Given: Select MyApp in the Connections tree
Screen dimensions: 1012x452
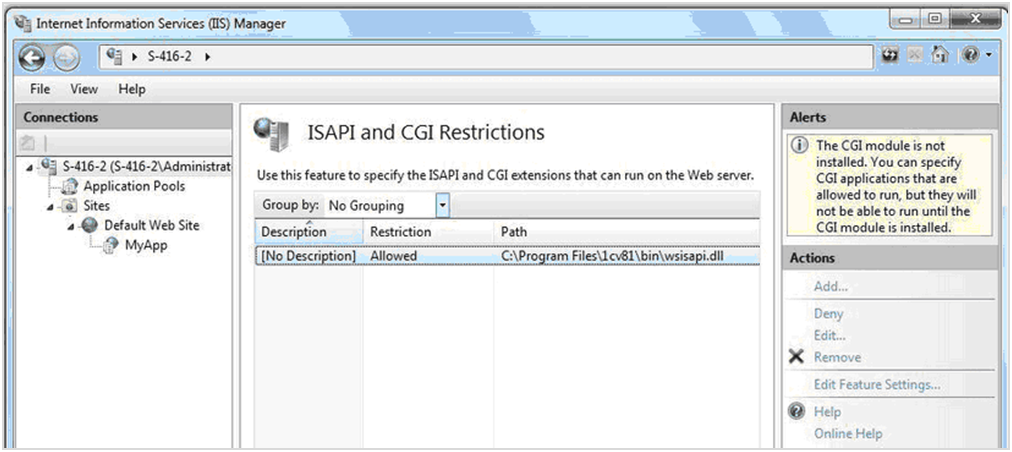Looking at the screenshot, I should (x=145, y=246).
